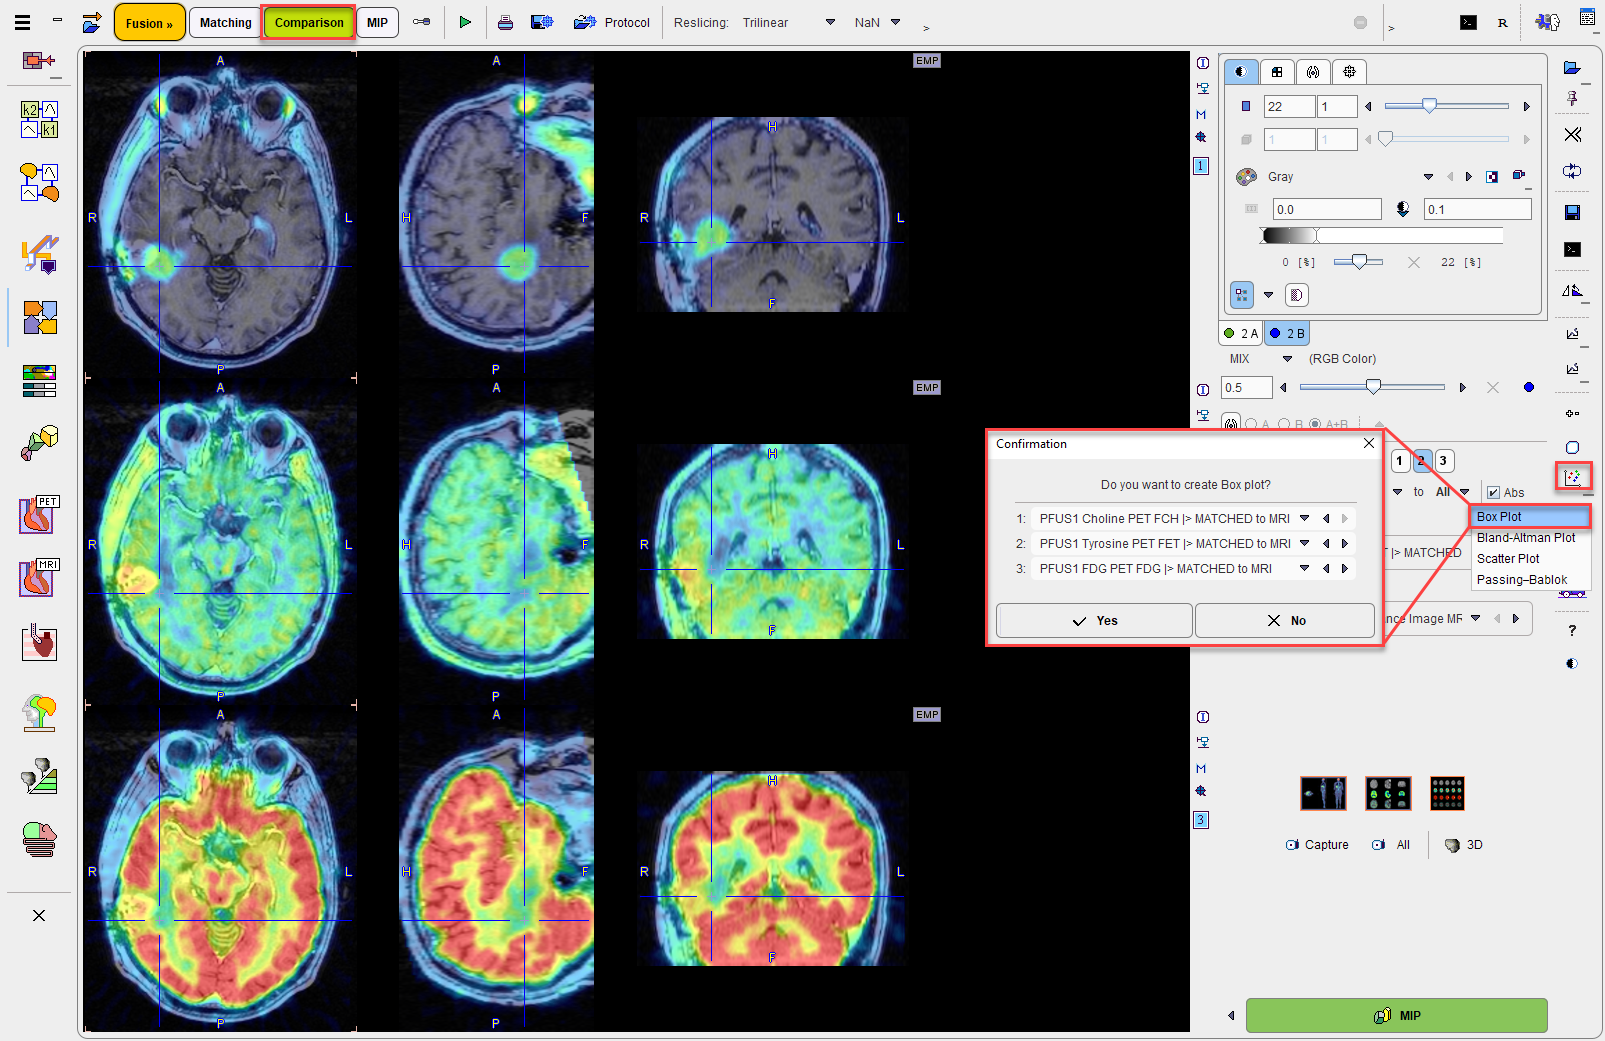The image size is (1605, 1041).
Task: Select row number 3 button
Action: pos(1443,461)
